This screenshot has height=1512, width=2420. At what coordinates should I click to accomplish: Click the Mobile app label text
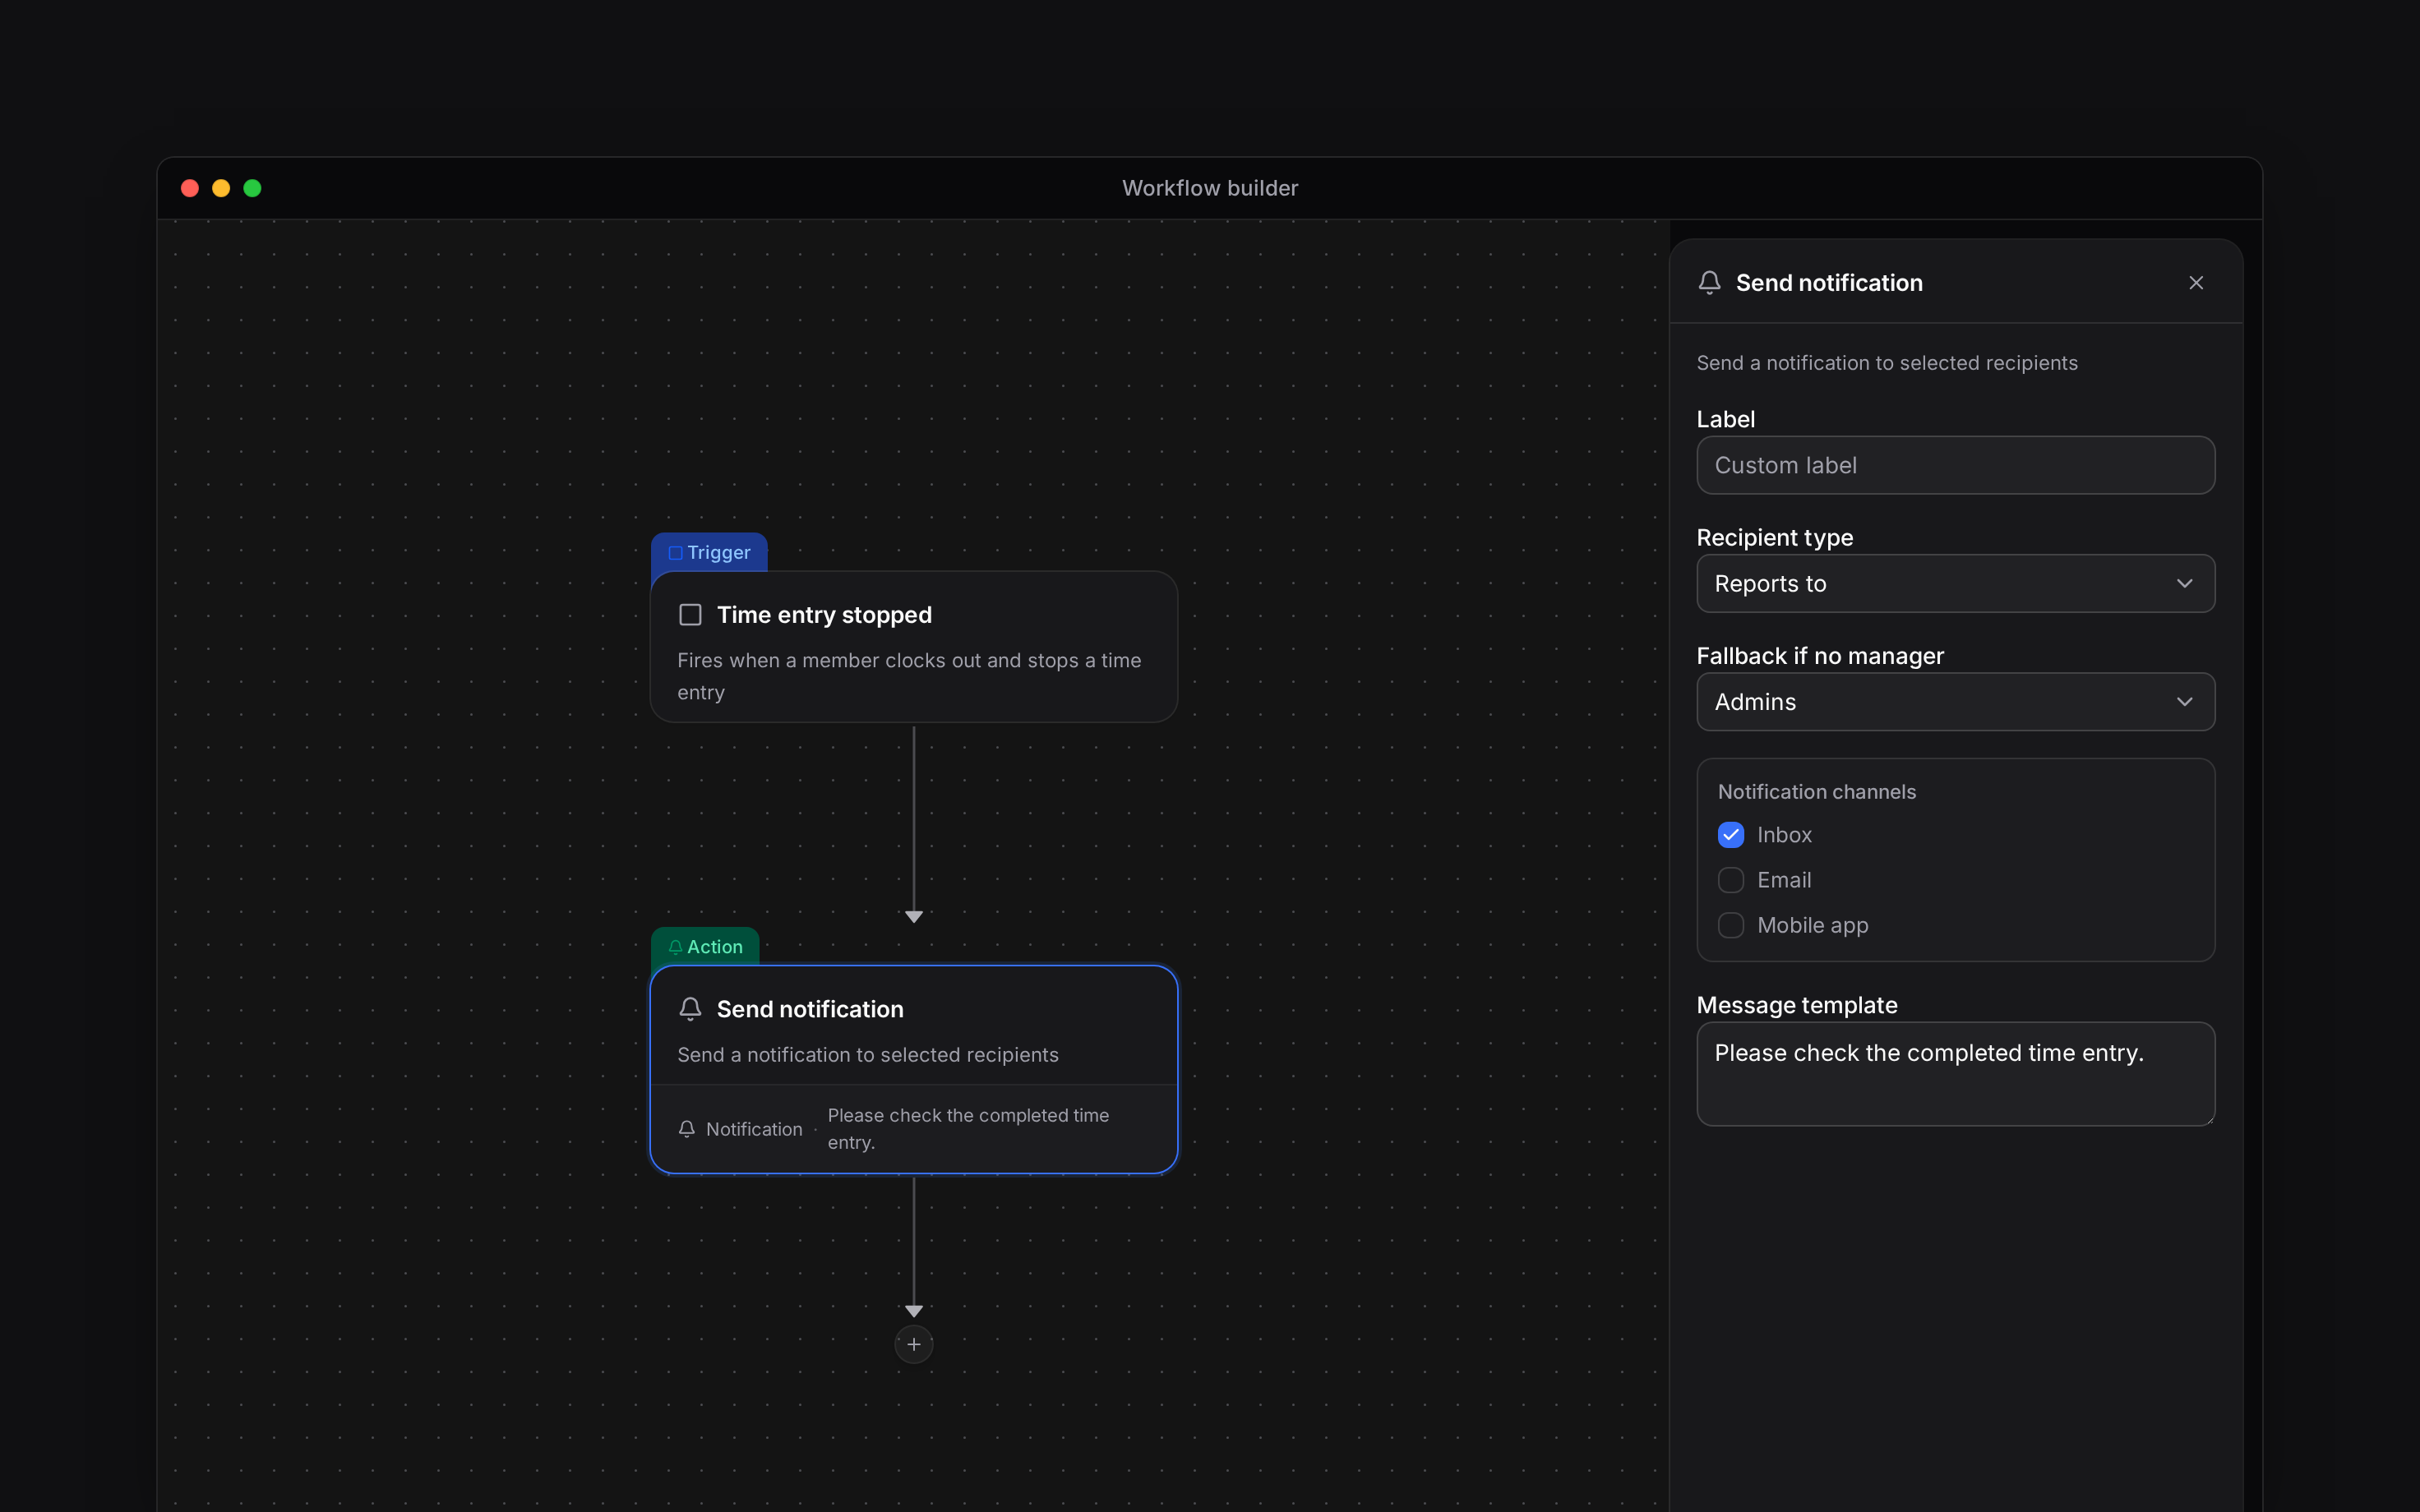click(1812, 925)
